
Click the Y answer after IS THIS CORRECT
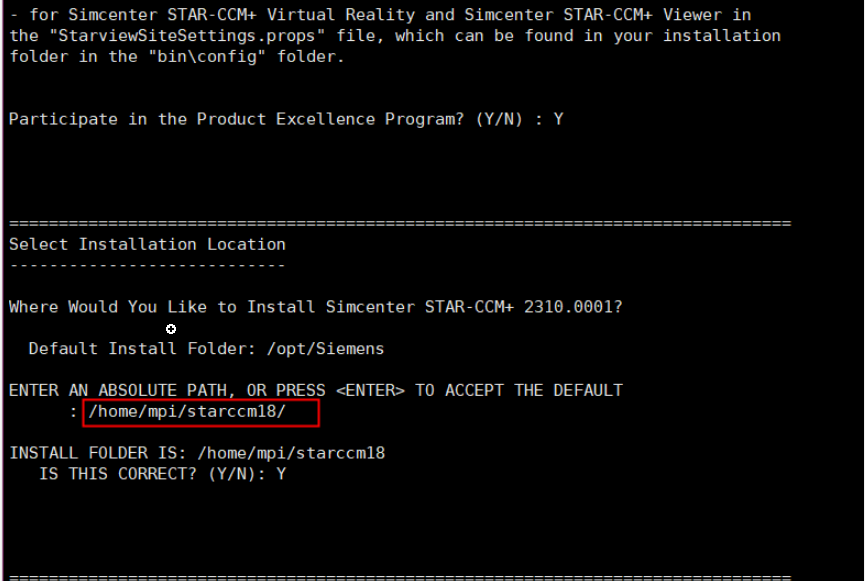pyautogui.click(x=282, y=474)
